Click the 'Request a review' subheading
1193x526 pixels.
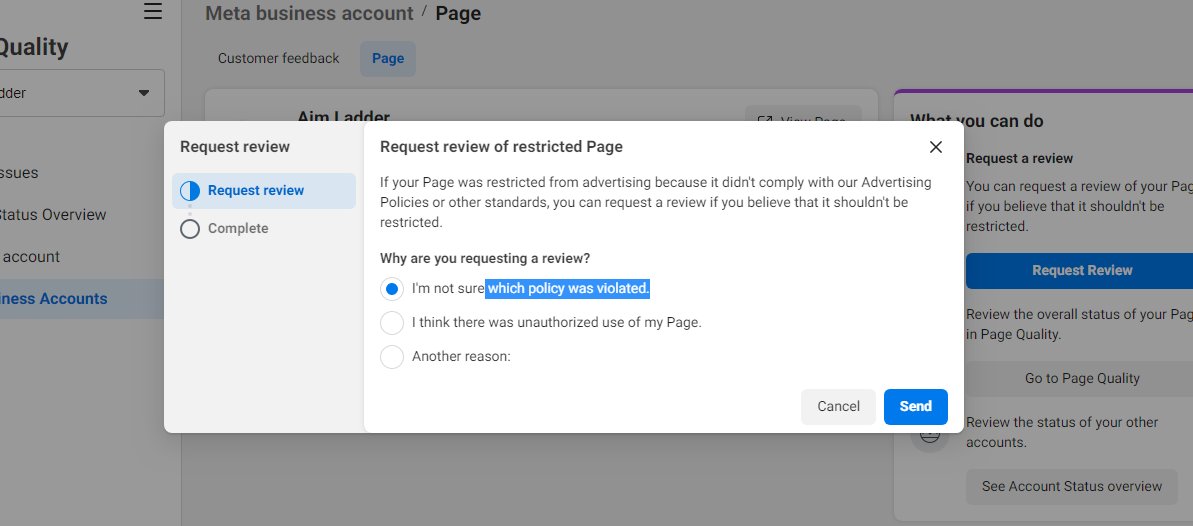tap(1020, 158)
